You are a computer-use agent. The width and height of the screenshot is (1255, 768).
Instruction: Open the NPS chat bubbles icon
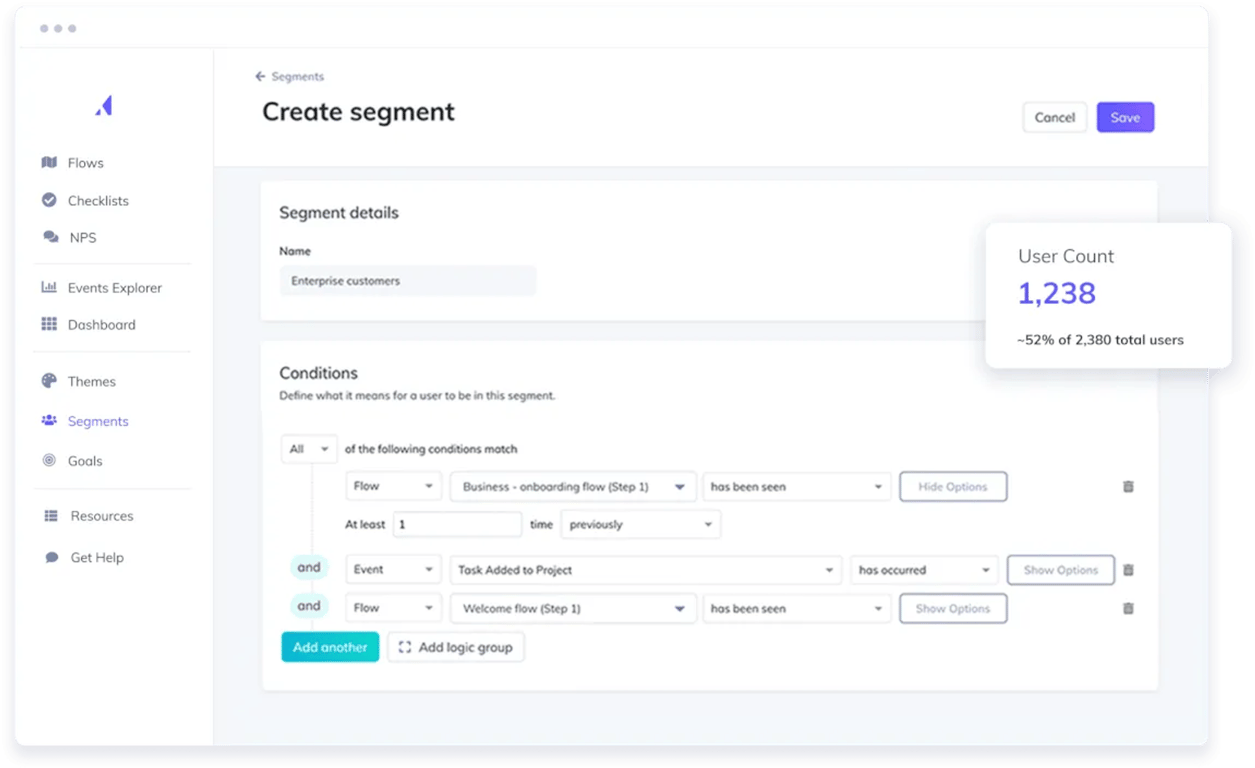coord(50,237)
